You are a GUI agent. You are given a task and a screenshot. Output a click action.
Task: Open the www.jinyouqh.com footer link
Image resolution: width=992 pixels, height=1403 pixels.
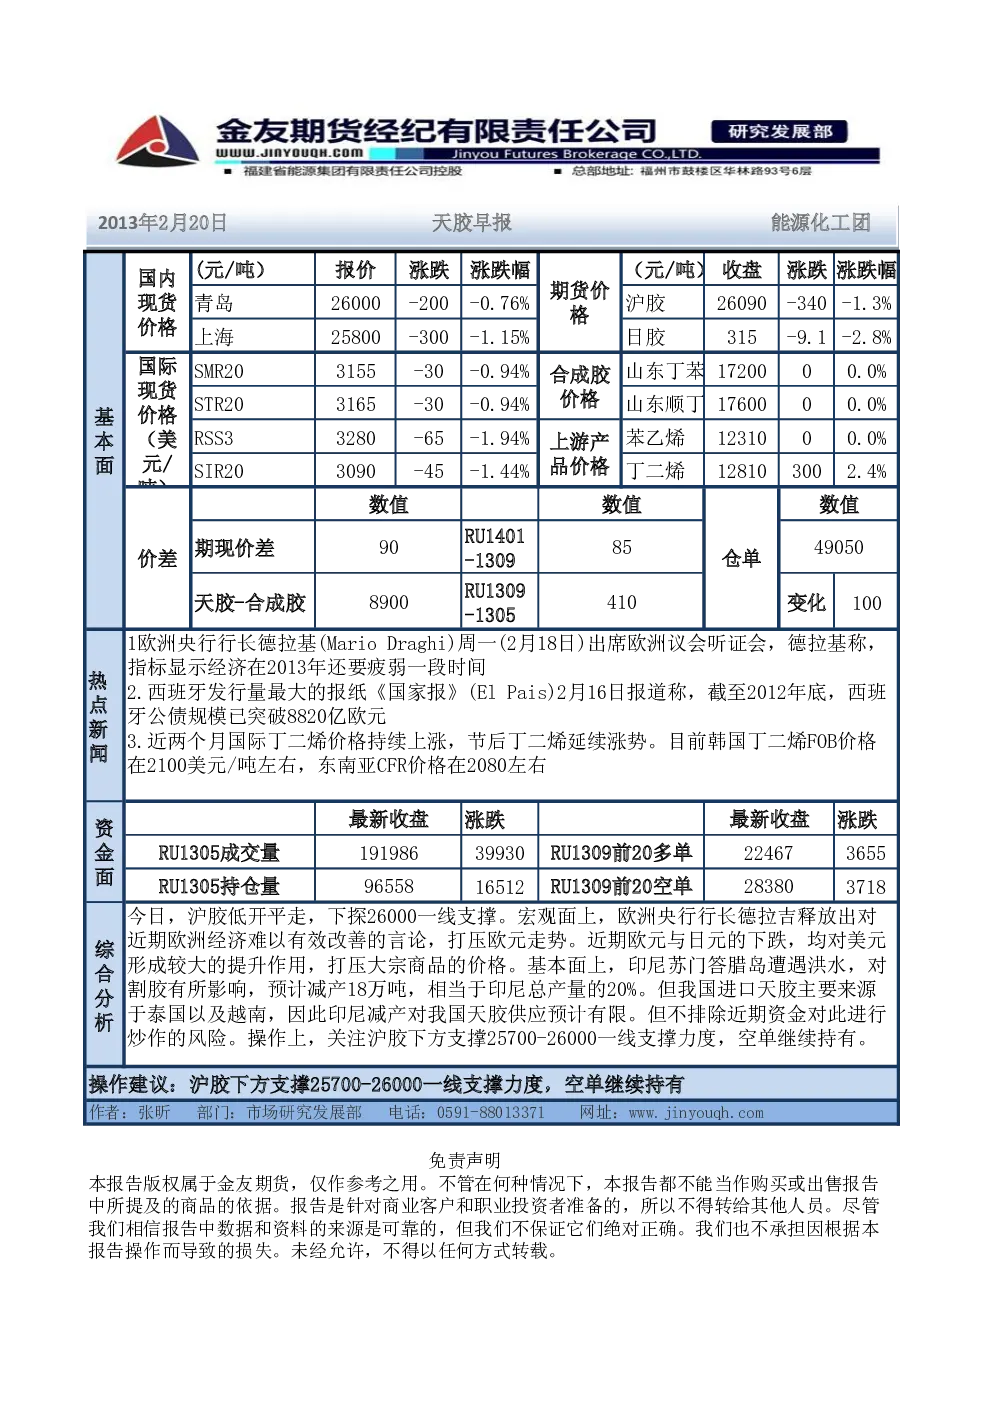click(695, 1113)
